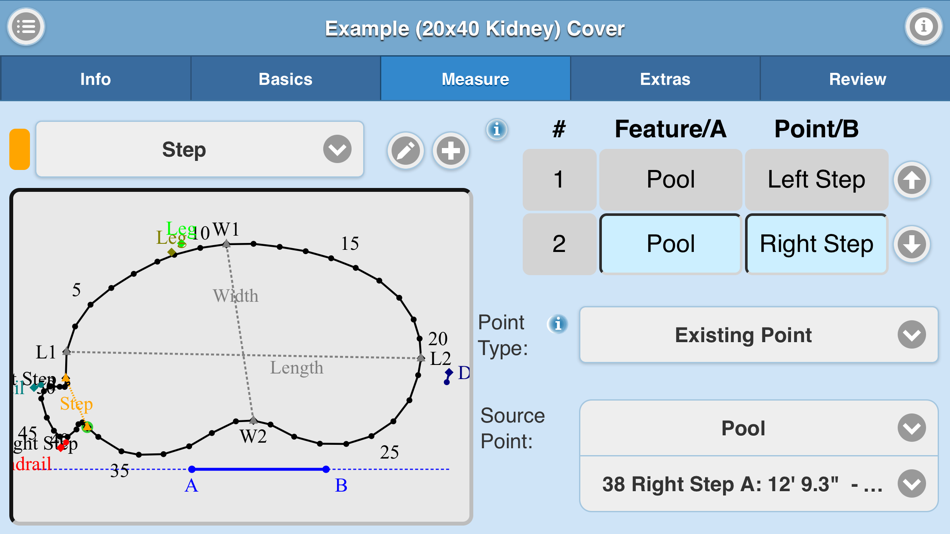The image size is (950, 534).
Task: Click the Right Step point cell
Action: tap(816, 244)
